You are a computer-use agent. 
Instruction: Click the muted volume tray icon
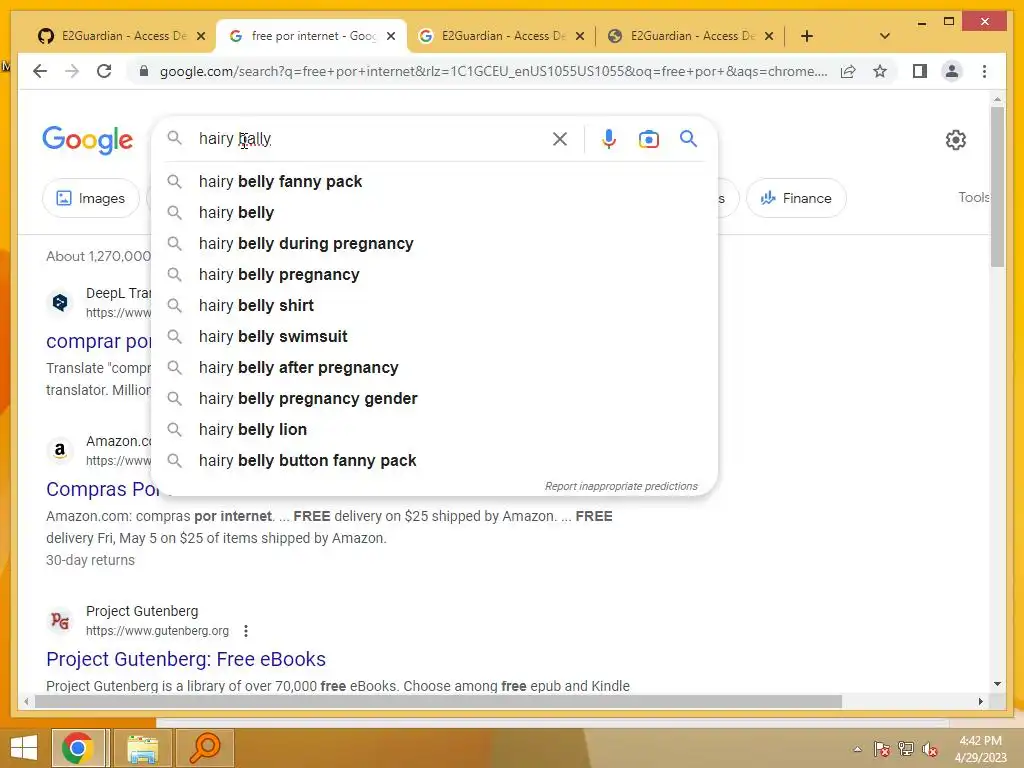pos(930,749)
